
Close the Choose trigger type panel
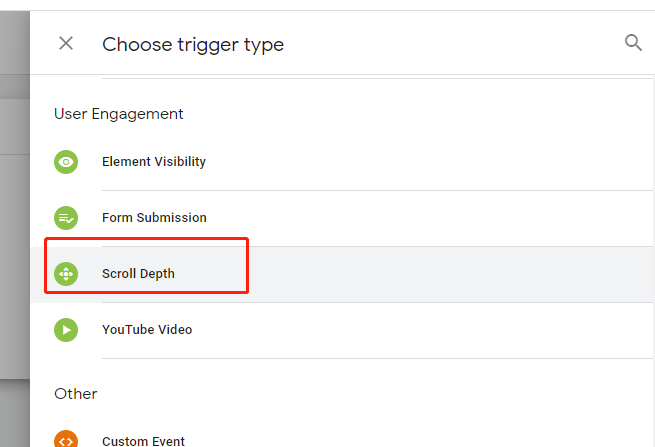66,43
